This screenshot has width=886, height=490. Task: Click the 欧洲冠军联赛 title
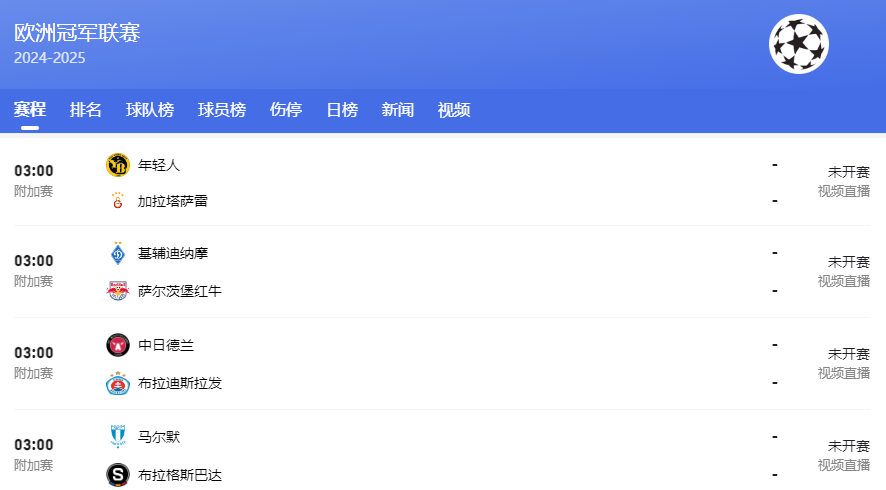tap(77, 33)
